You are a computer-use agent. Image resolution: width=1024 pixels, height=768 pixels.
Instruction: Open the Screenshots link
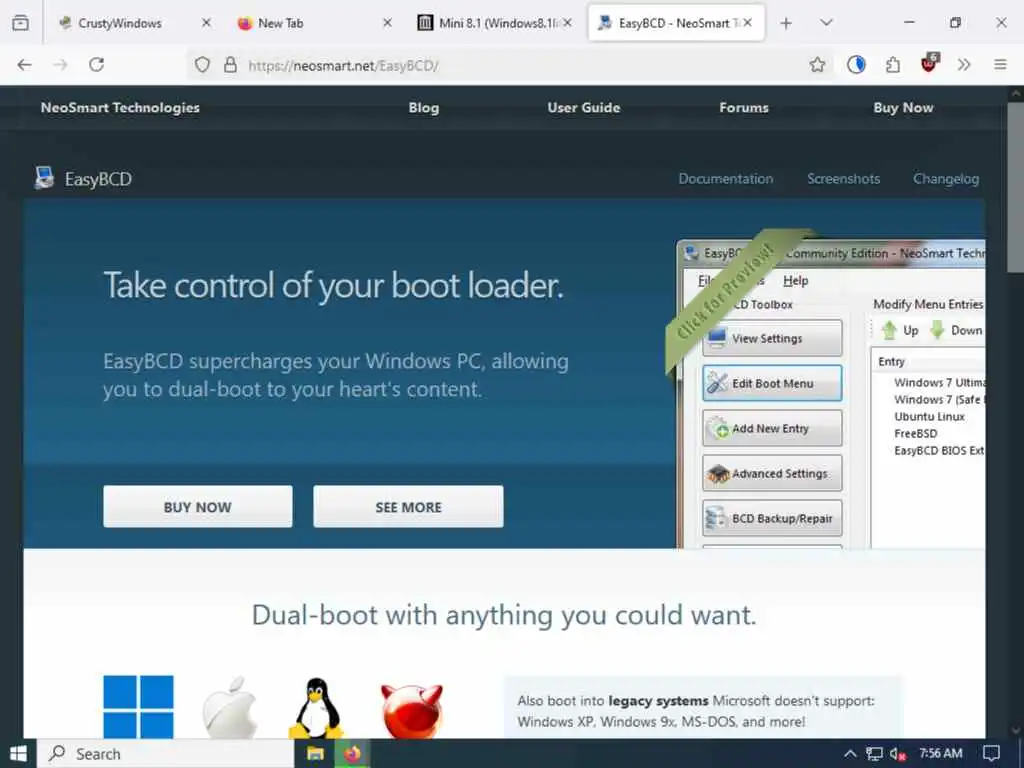tap(843, 178)
